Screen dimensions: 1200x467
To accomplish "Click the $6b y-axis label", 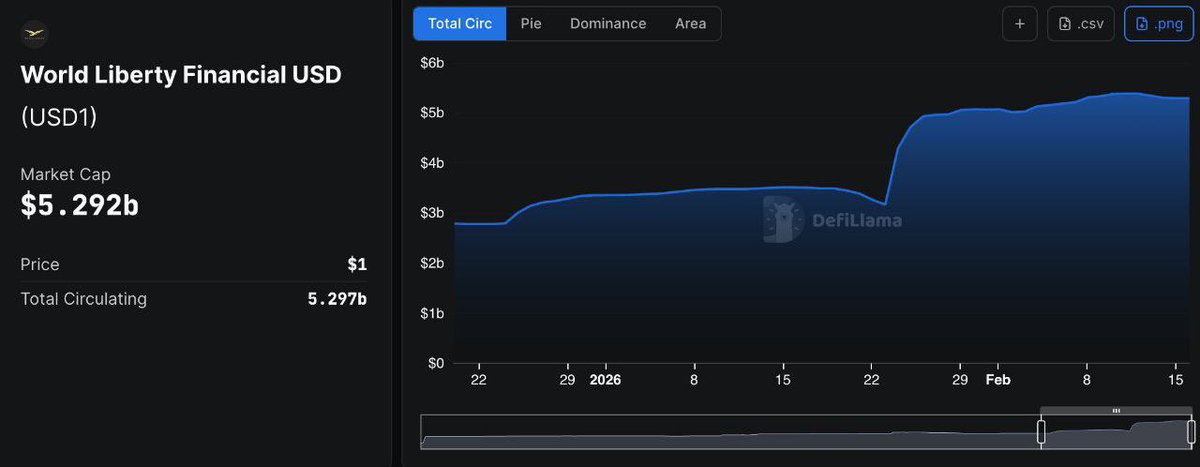I will point(431,63).
